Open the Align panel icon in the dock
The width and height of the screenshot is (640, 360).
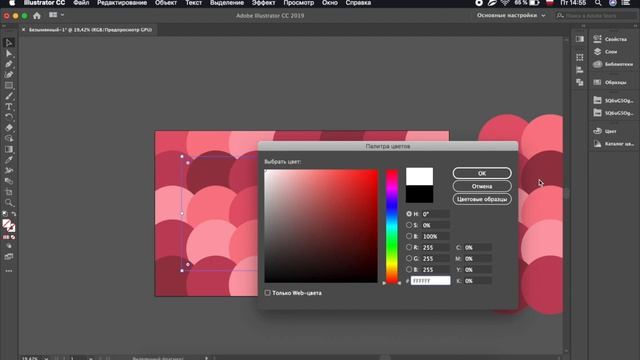(580, 70)
